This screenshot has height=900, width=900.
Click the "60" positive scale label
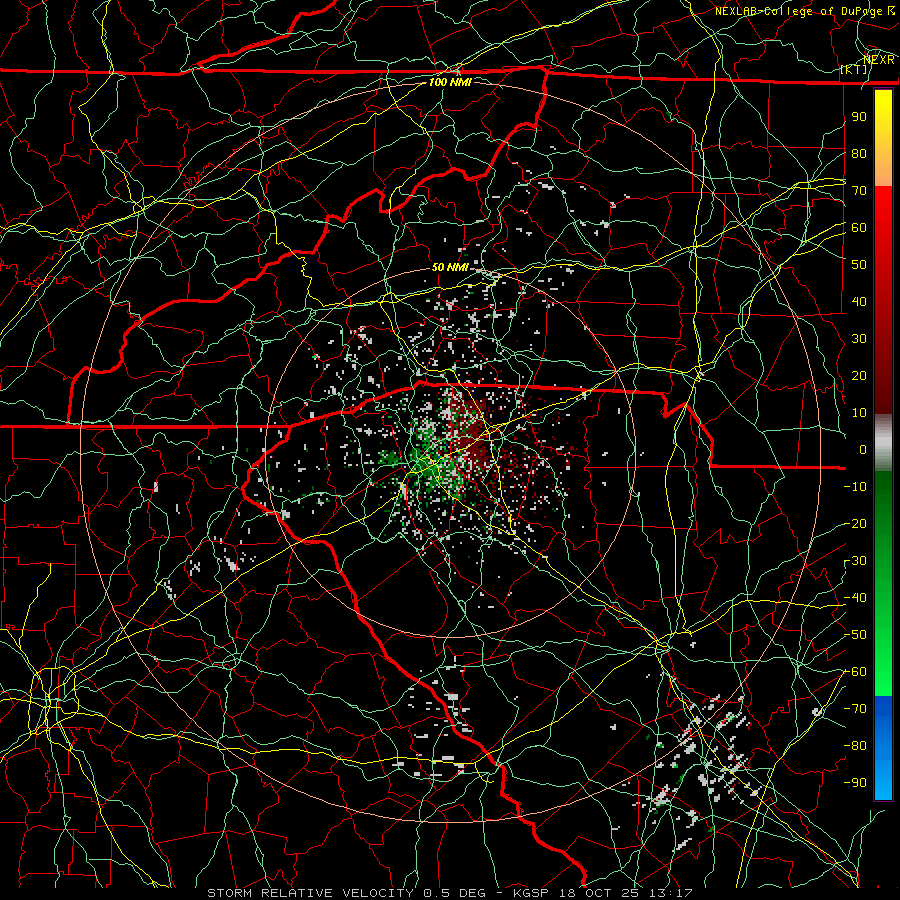pos(859,227)
